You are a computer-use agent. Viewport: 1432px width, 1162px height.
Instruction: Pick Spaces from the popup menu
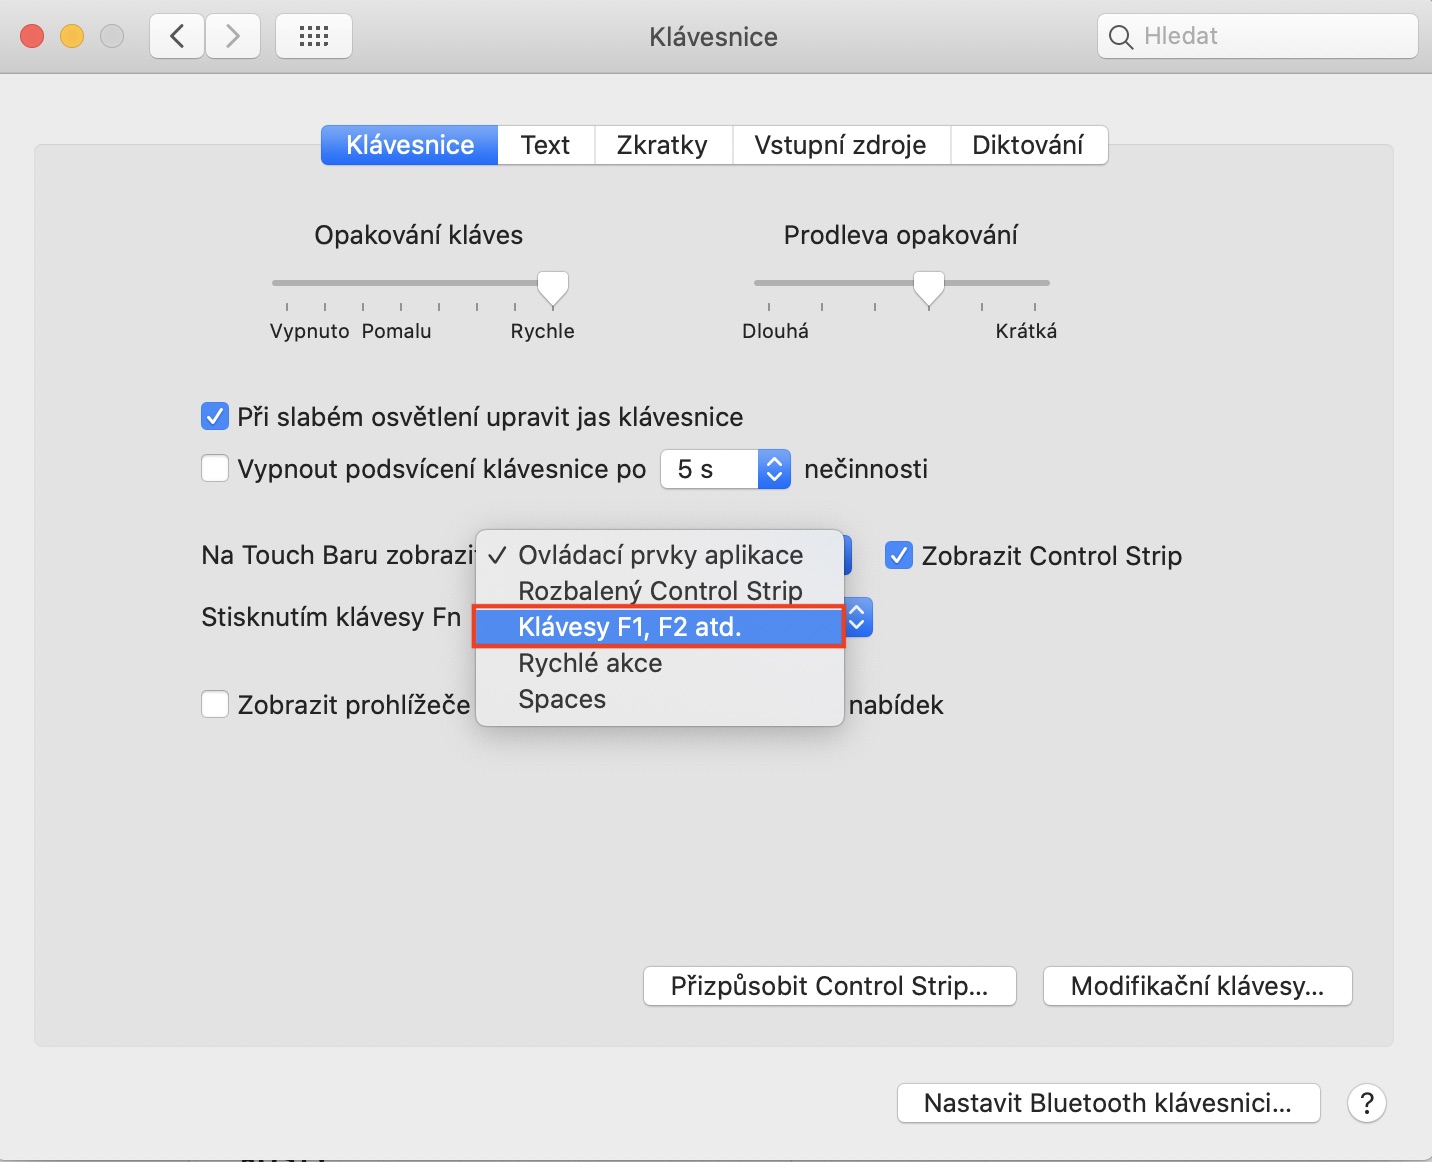click(x=660, y=699)
